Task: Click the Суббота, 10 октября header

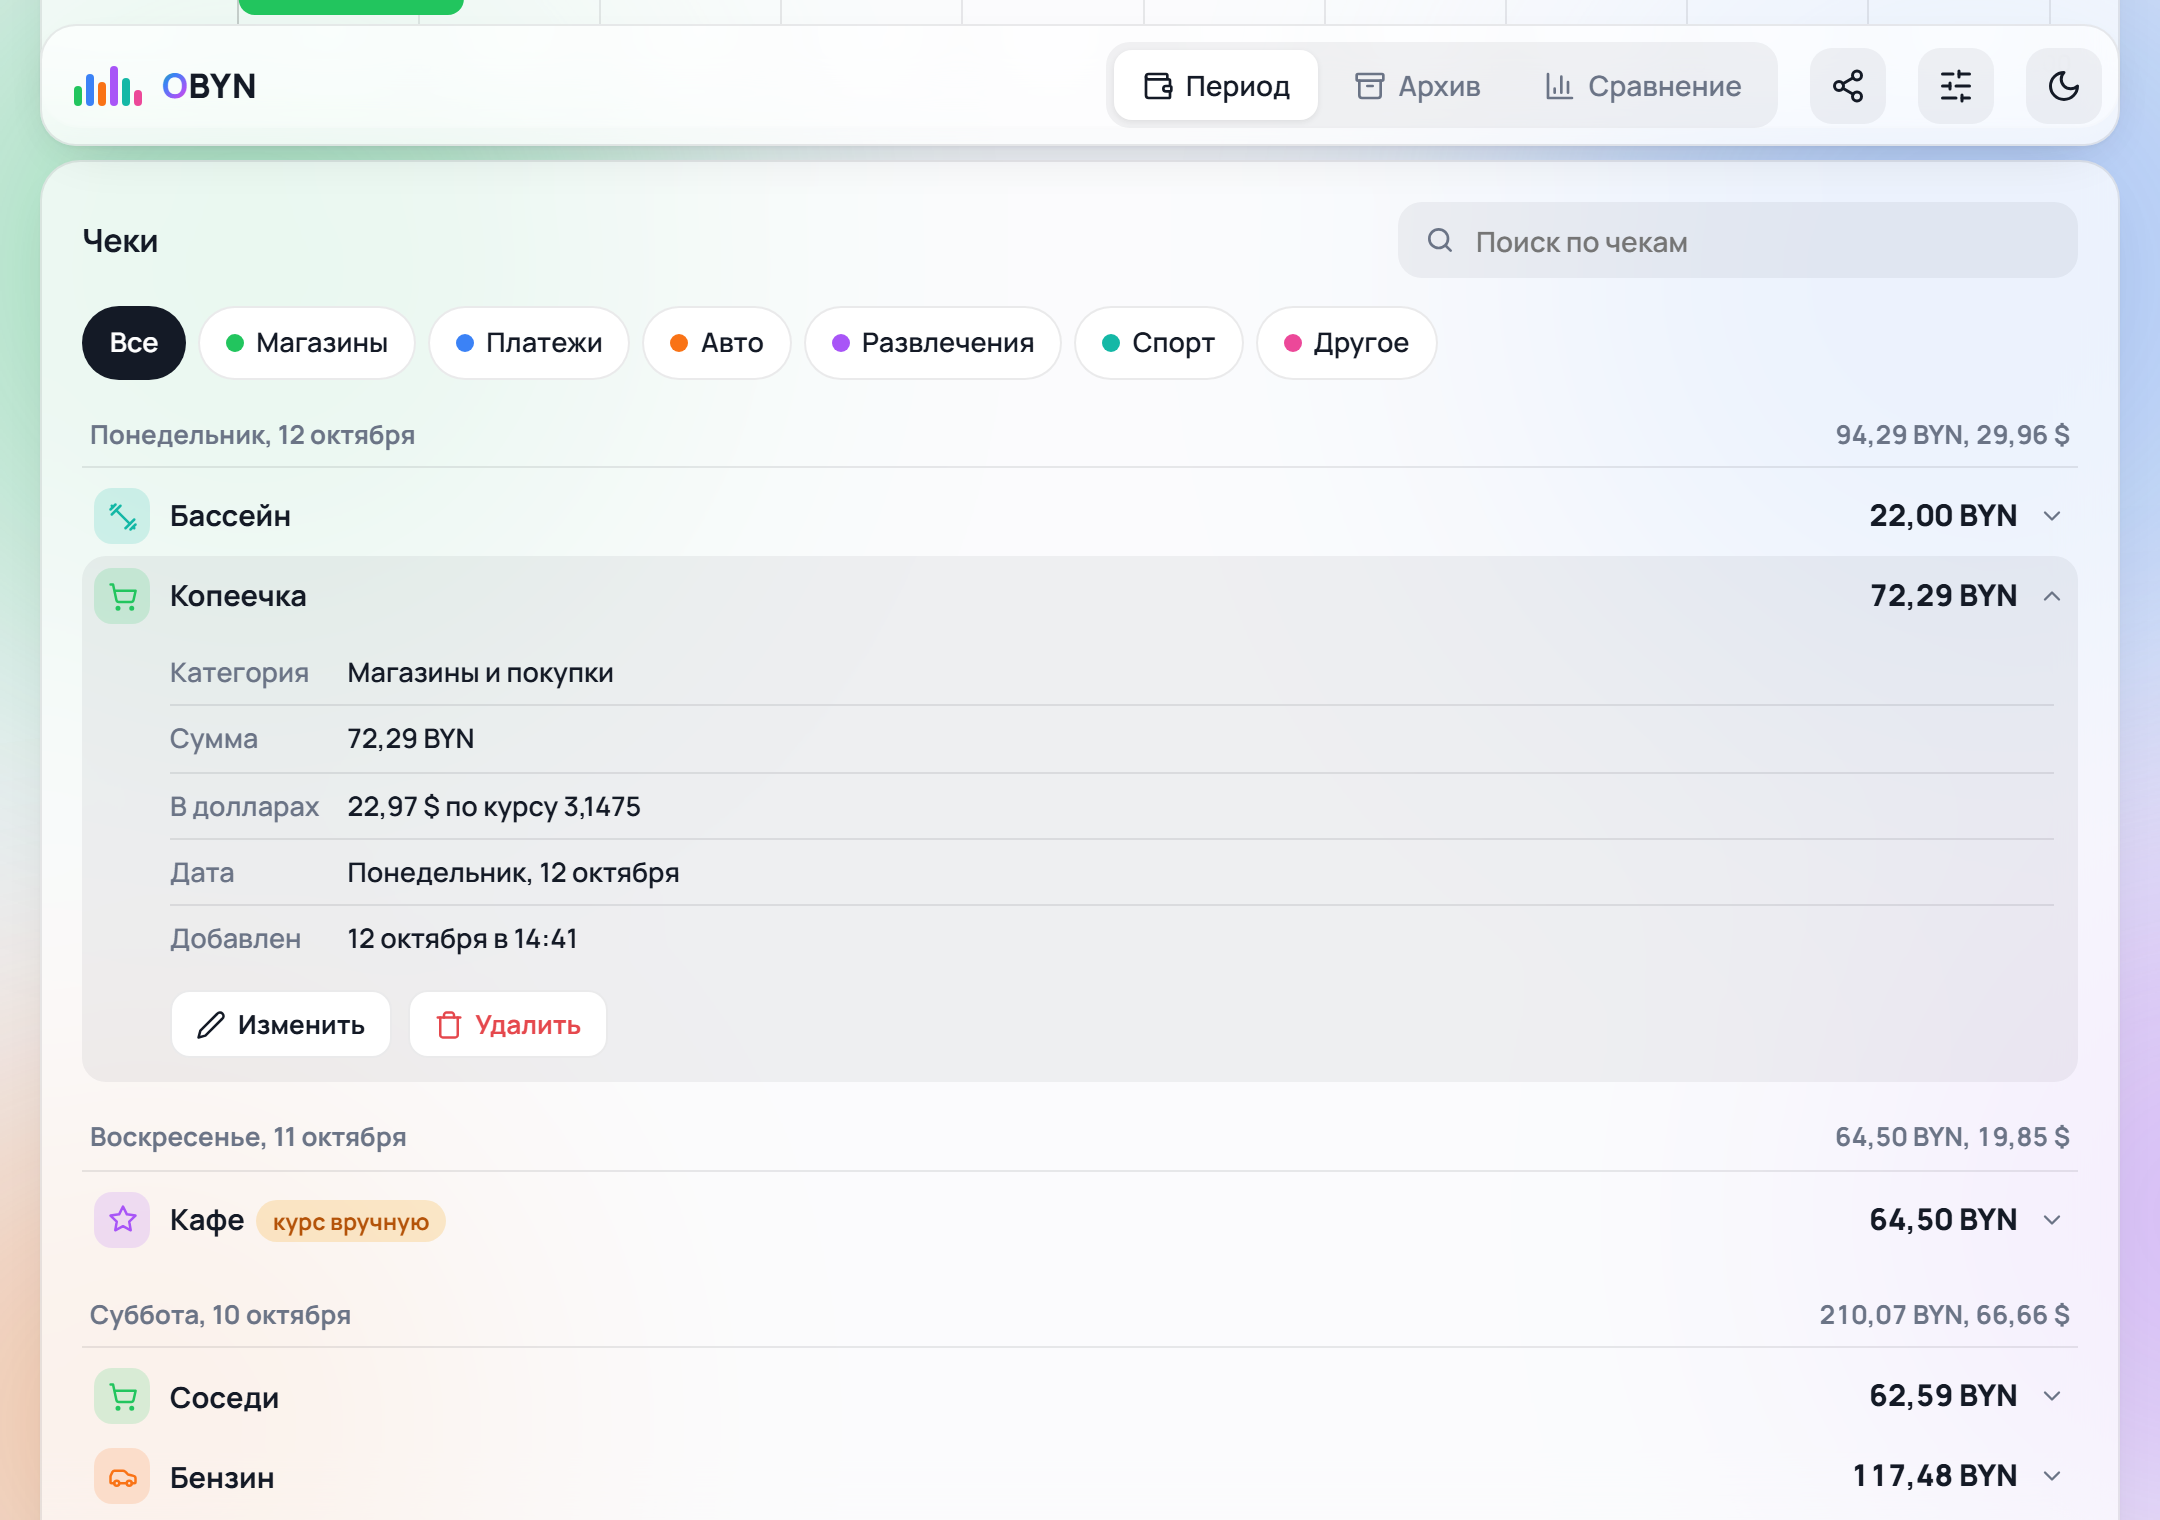Action: (220, 1314)
